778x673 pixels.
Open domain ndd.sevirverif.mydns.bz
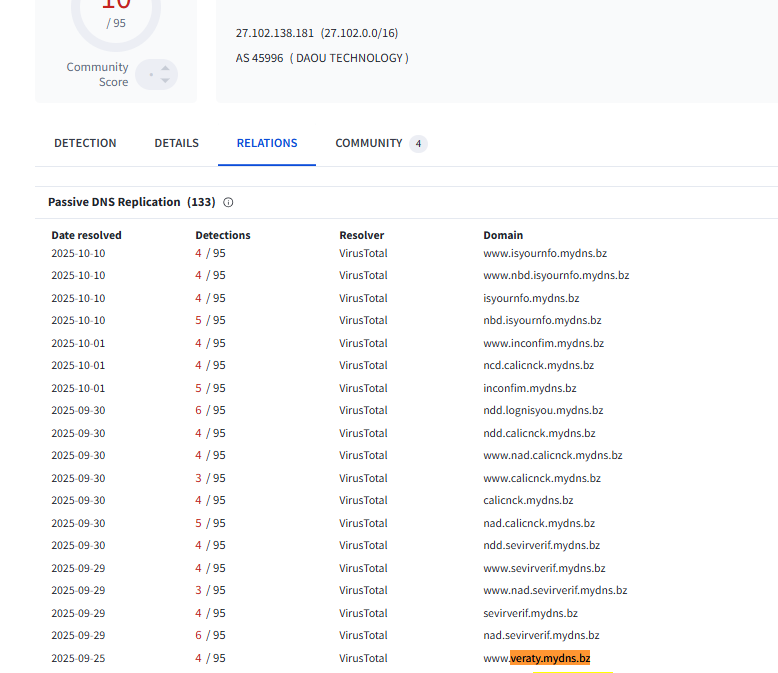[x=542, y=545]
